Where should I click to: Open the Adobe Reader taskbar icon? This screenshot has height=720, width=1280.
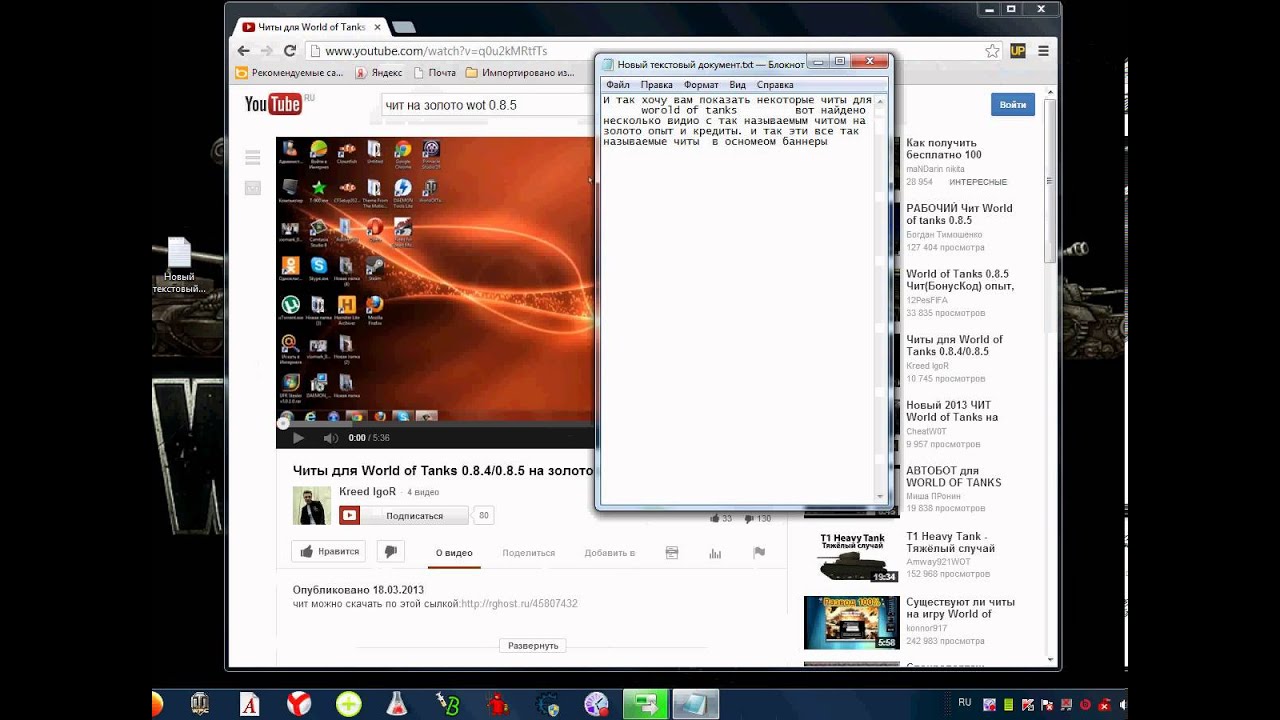coord(250,704)
